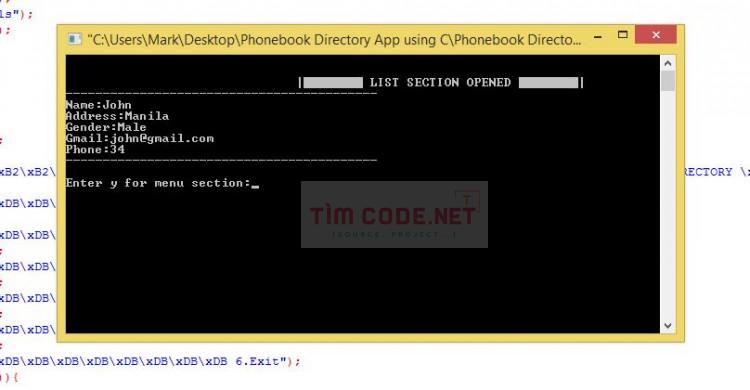
Task: Close the Phonebook Directory console window
Action: 656,35
